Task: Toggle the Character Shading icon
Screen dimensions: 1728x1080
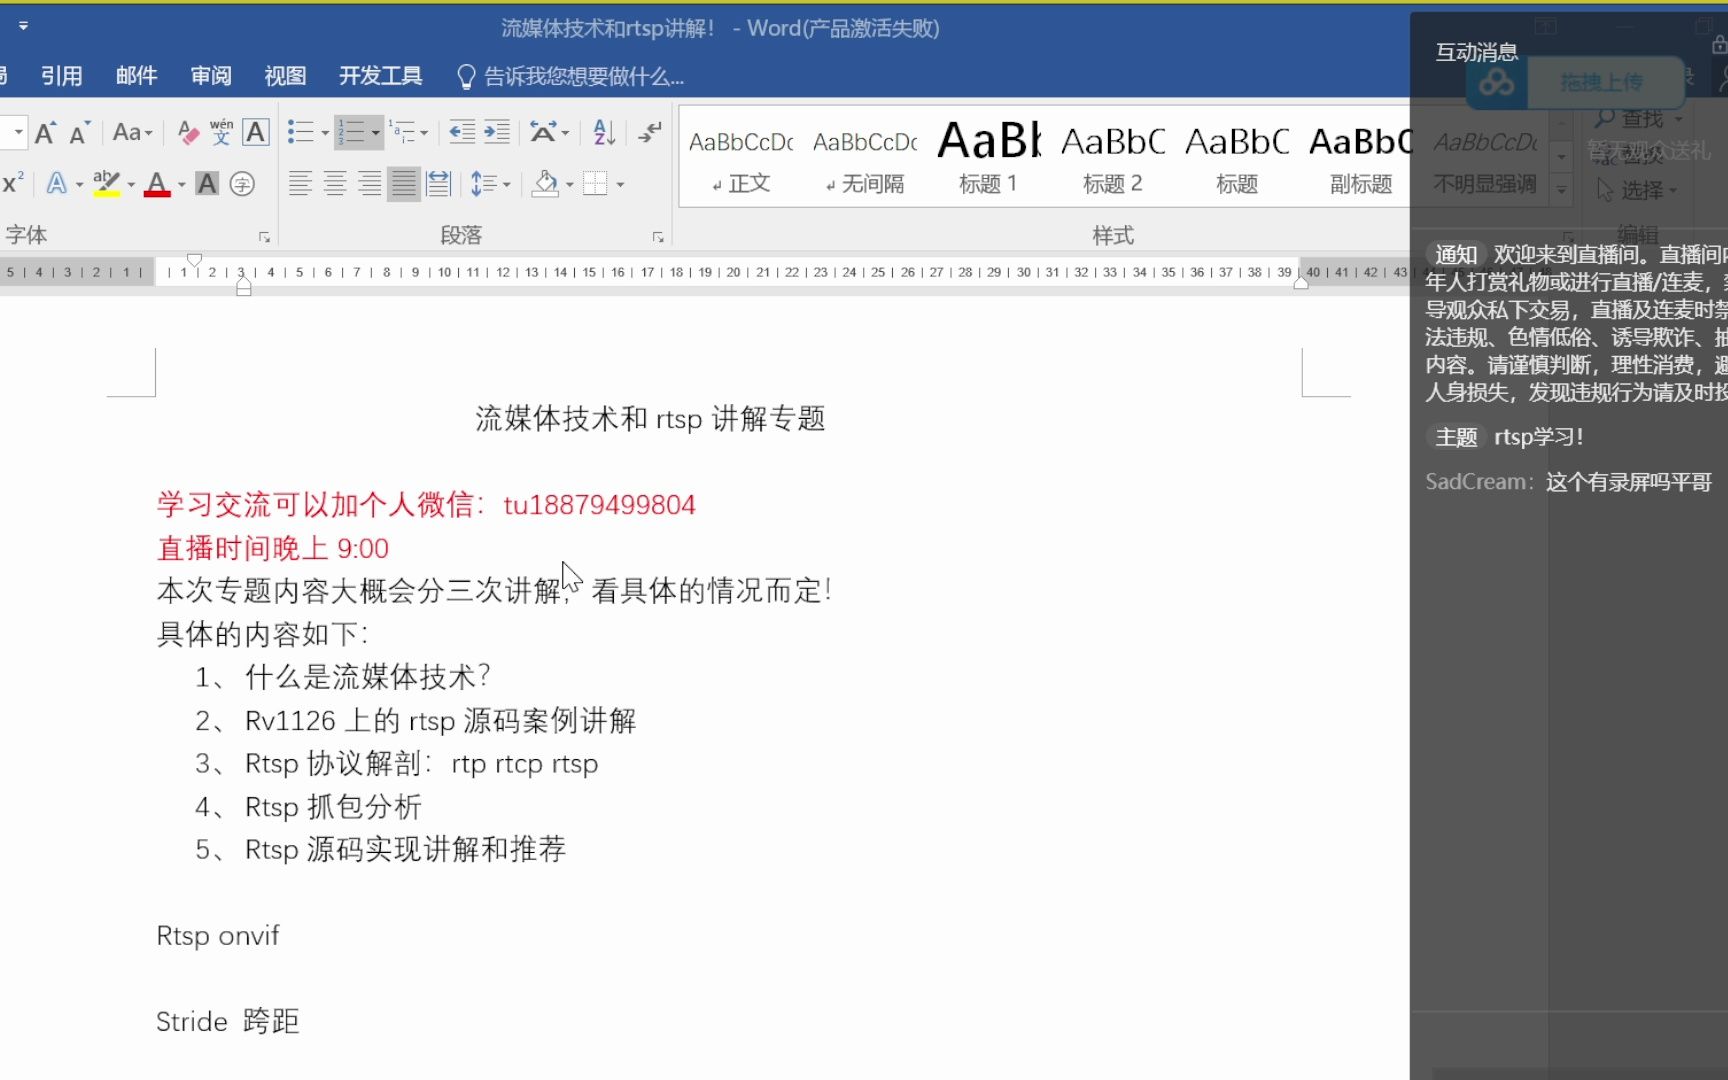Action: tap(206, 183)
